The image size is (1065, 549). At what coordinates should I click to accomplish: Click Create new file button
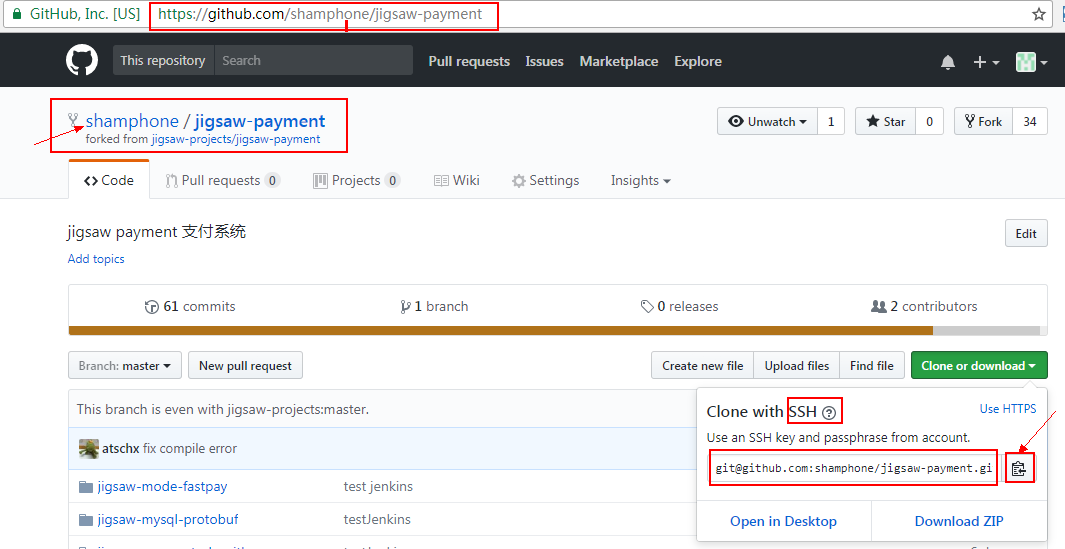pos(703,366)
